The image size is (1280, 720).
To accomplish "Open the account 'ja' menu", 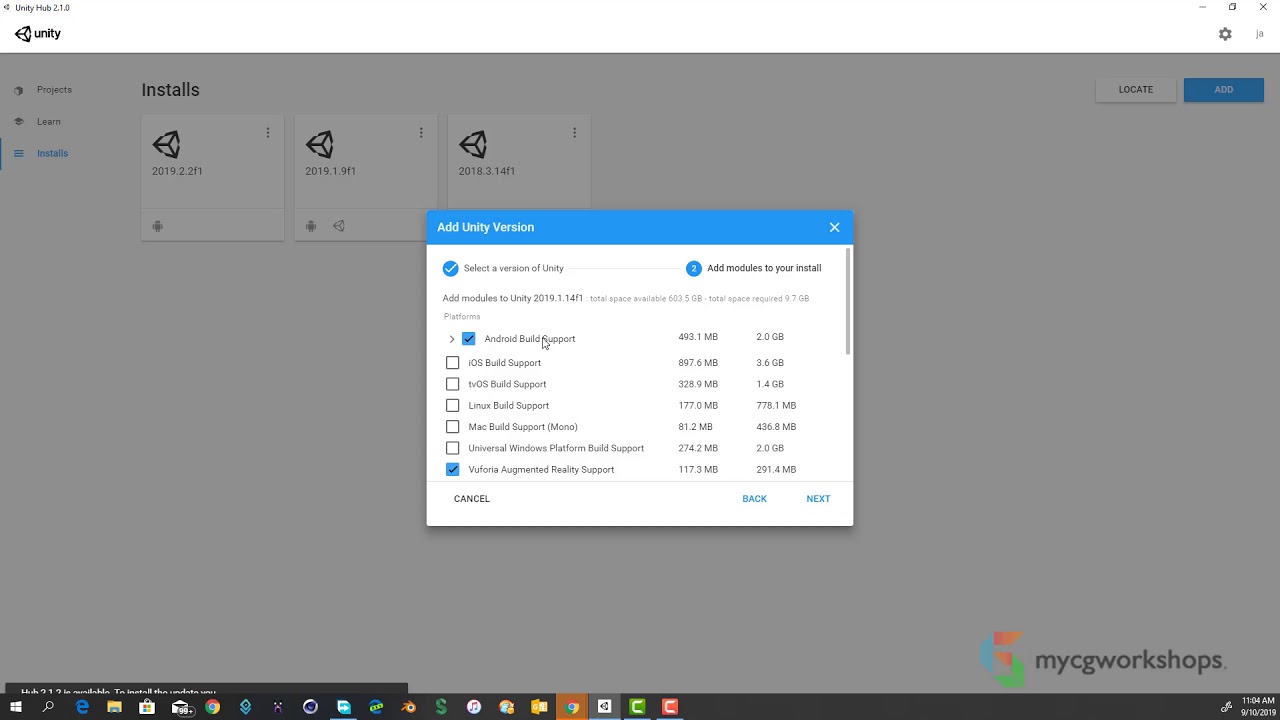I will click(x=1261, y=34).
